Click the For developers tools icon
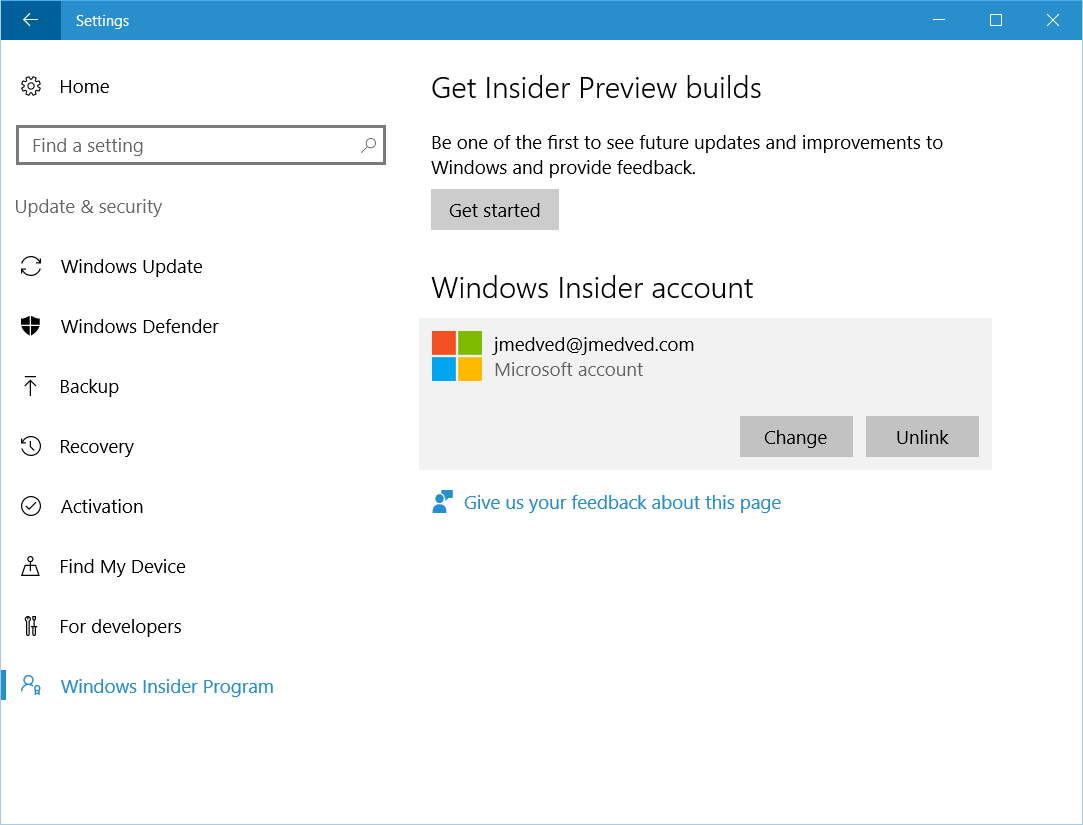This screenshot has width=1083, height=825. (x=31, y=627)
